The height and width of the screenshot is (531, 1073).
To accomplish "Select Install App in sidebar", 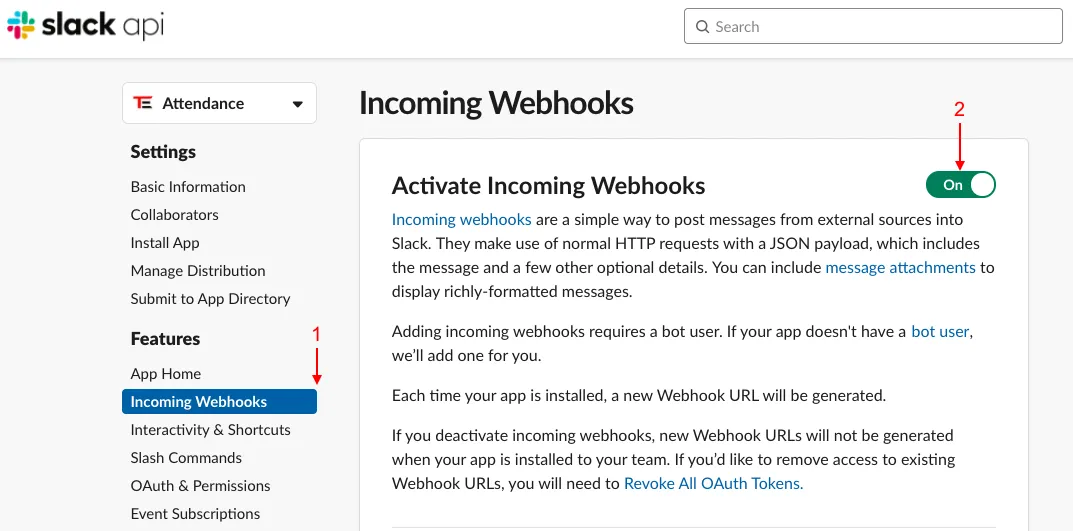I will pyautogui.click(x=165, y=243).
